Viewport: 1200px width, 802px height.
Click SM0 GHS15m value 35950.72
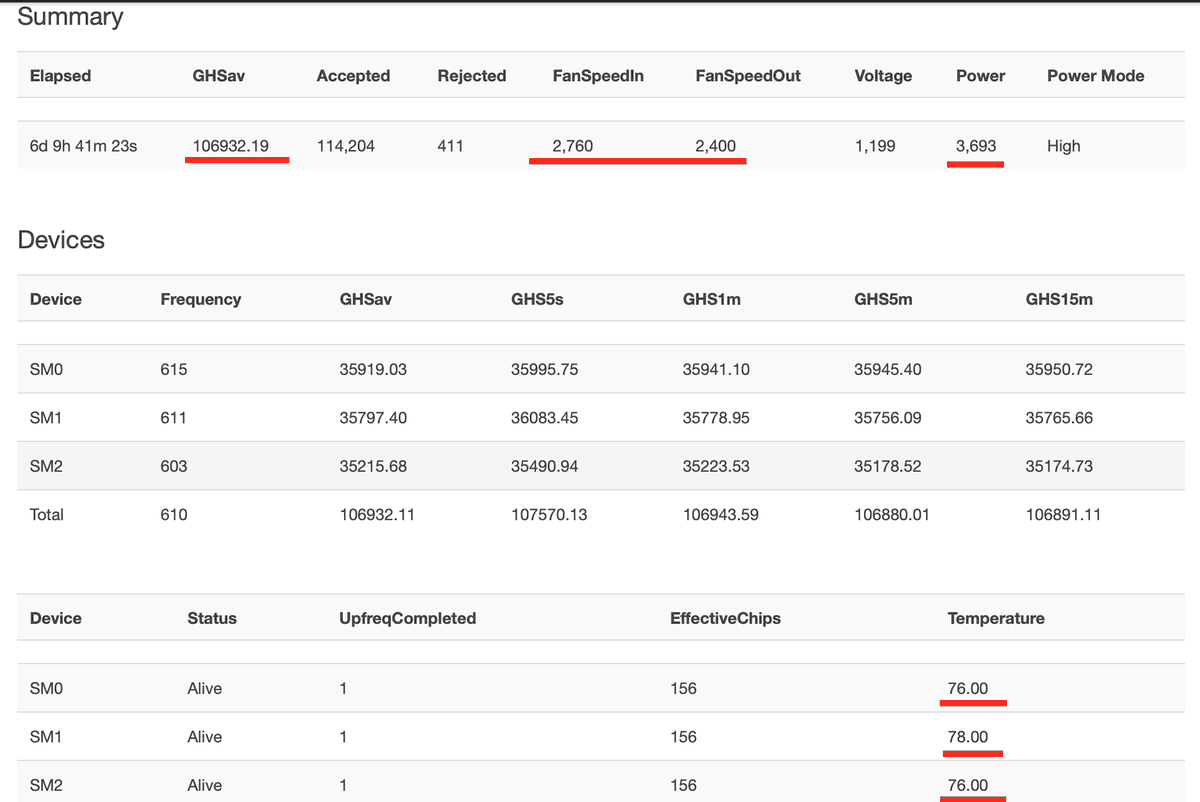[x=1059, y=369]
